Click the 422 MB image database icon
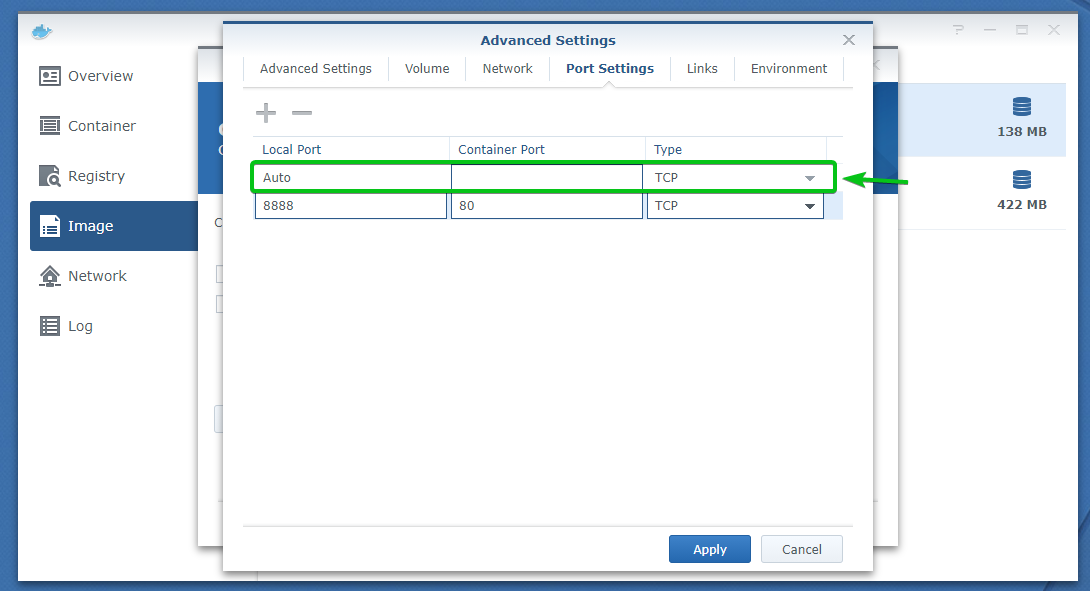The image size is (1090, 591). (x=1021, y=180)
